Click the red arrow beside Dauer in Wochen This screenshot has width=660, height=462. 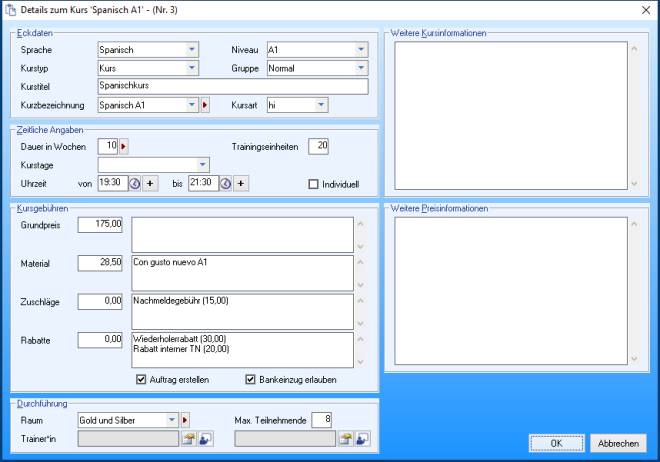click(125, 146)
